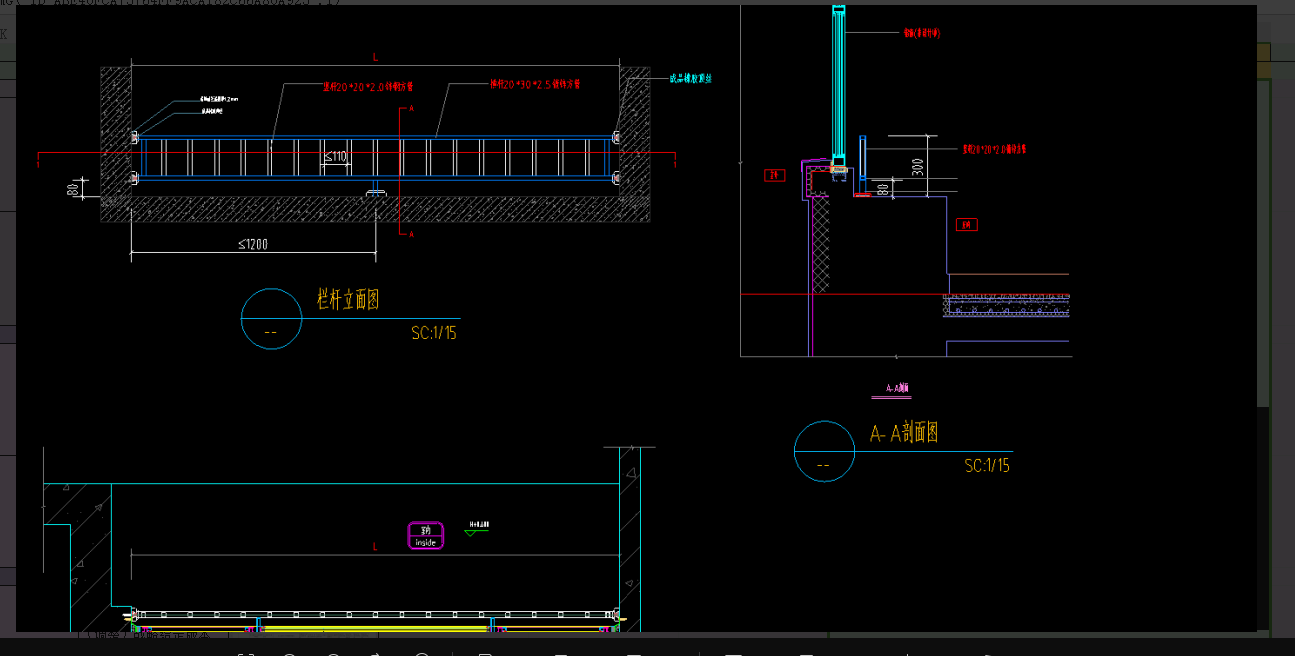Click the lower red 'A' section marker
1295x656 pixels.
411,234
